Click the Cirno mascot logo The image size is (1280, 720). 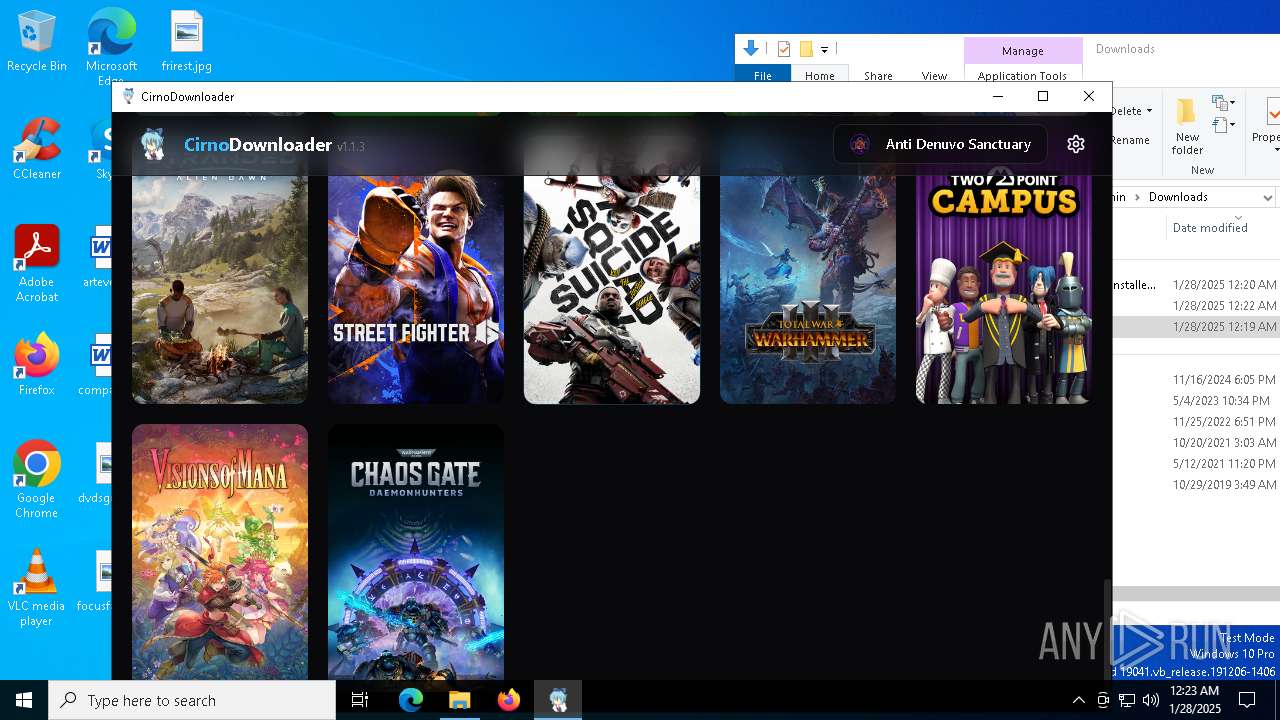(x=153, y=145)
